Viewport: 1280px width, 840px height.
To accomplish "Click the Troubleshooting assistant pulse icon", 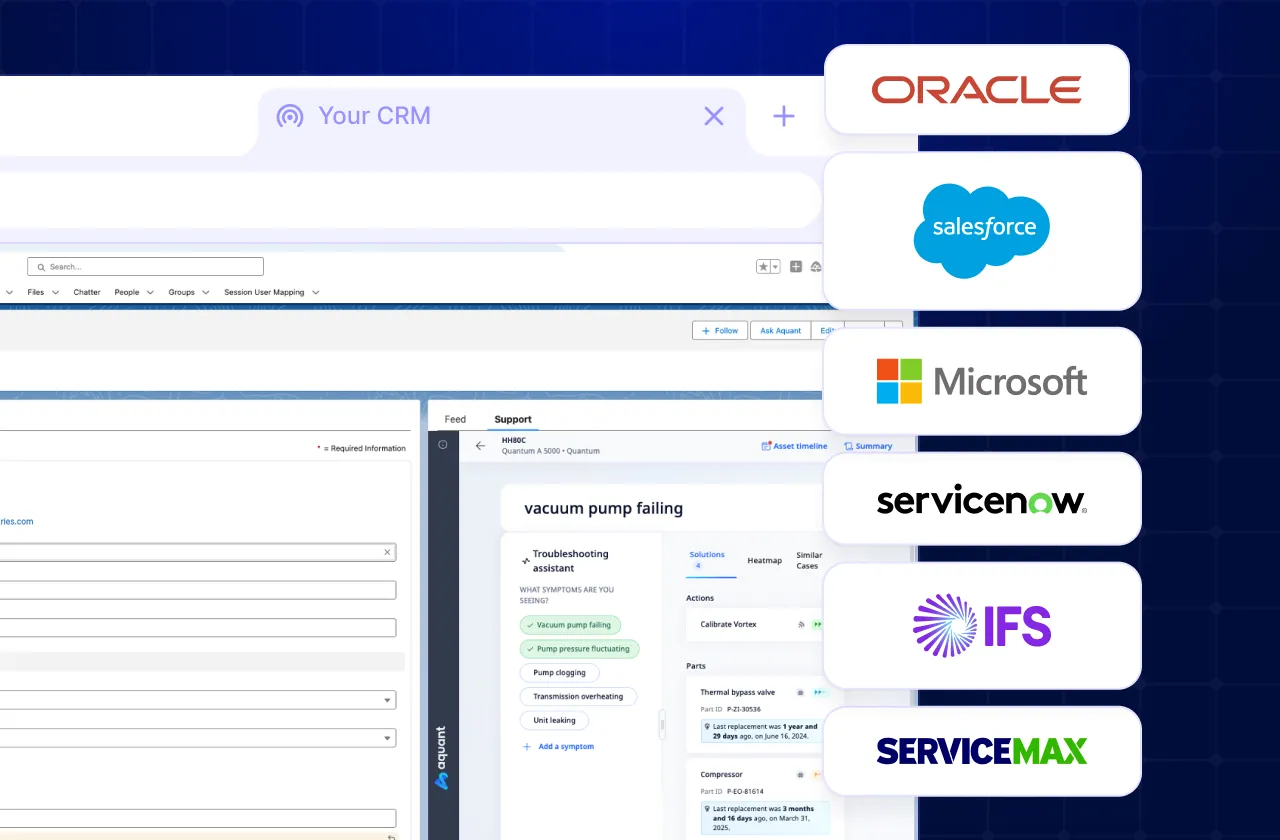I will pyautogui.click(x=526, y=561).
